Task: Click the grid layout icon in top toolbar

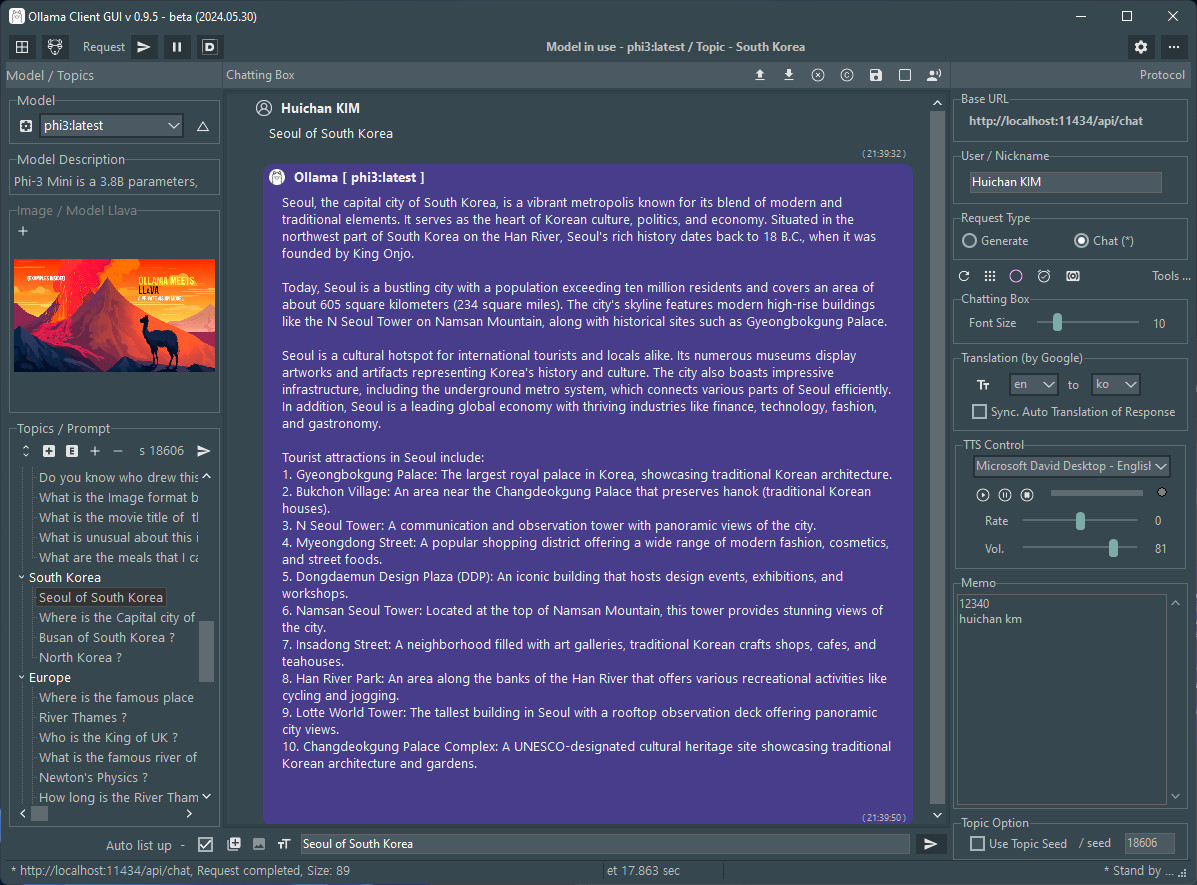Action: [x=22, y=47]
